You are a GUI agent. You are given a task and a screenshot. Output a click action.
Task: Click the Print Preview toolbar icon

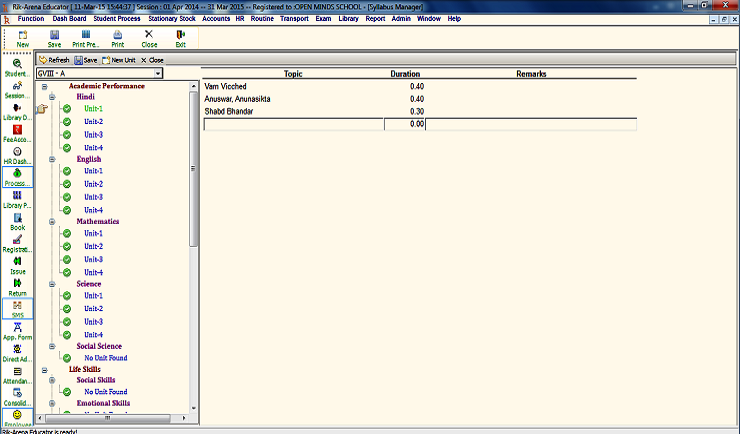(x=85, y=37)
